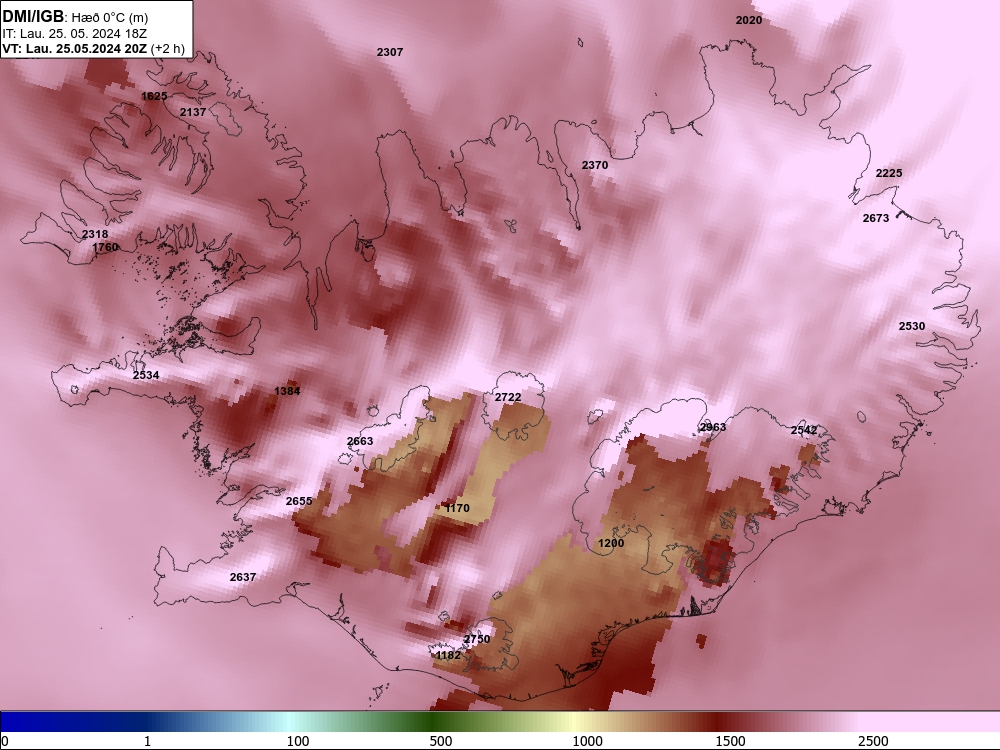Click the 1384 map value

(287, 392)
